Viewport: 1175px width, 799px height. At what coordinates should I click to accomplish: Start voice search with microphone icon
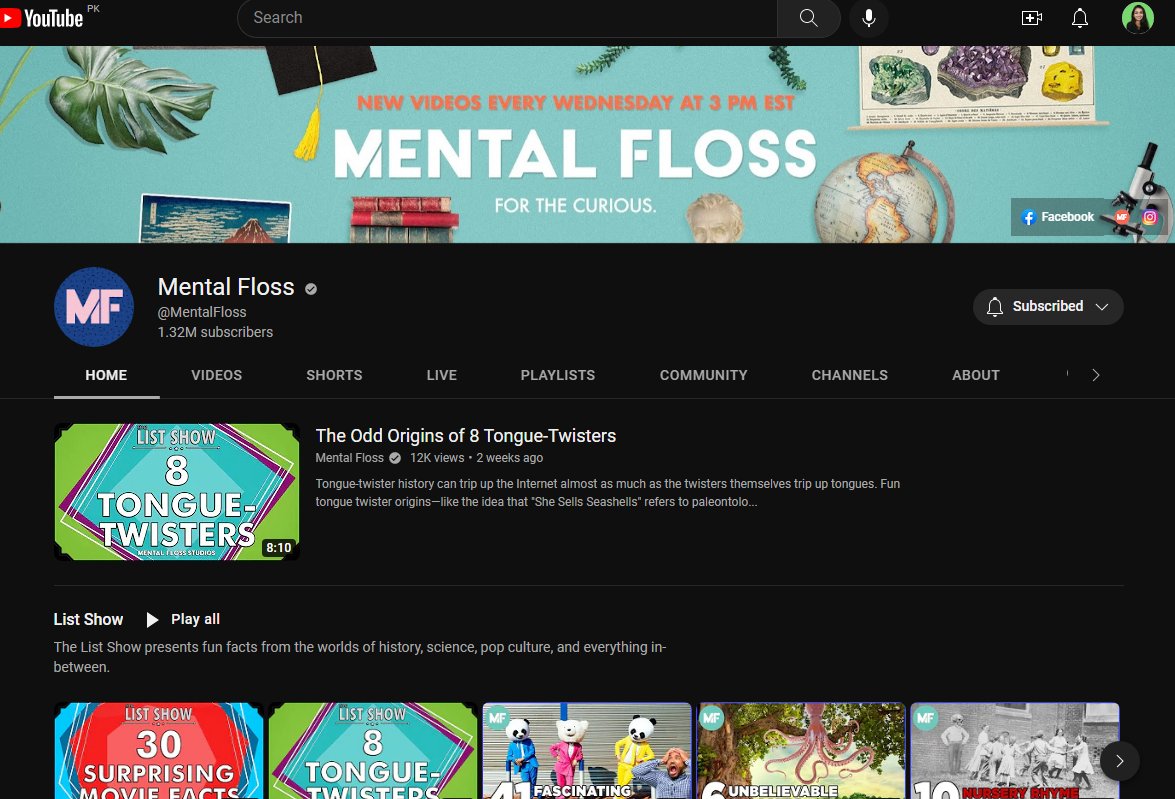(869, 18)
